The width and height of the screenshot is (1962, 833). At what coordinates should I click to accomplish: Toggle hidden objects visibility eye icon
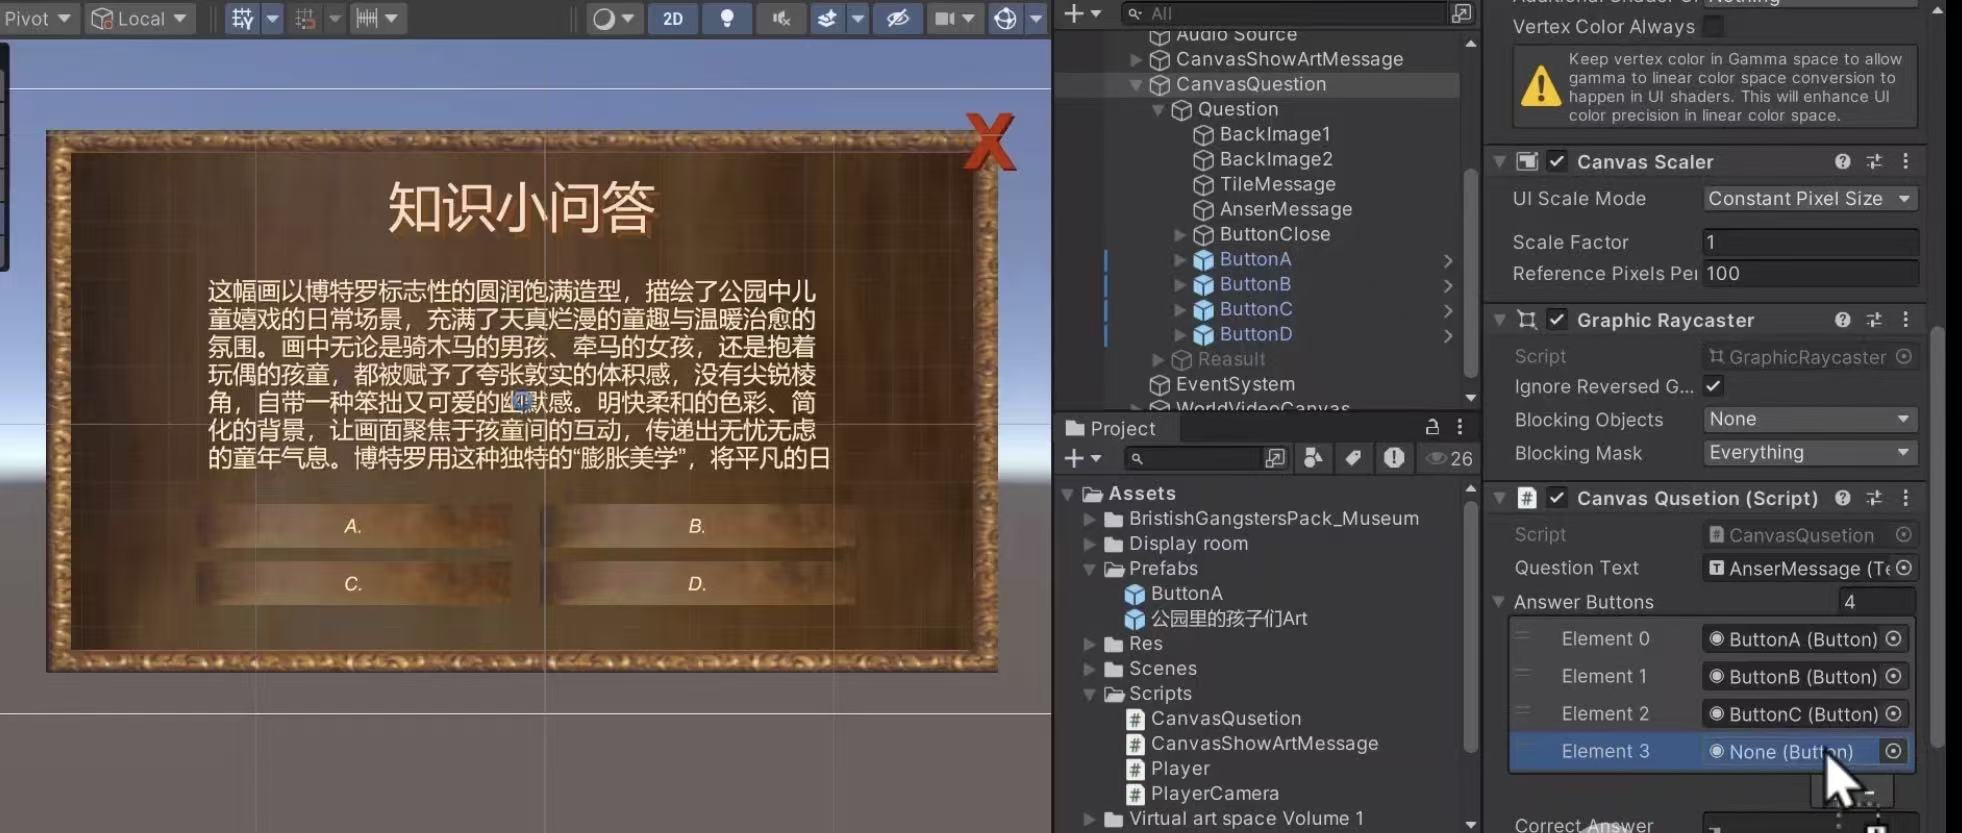898,18
